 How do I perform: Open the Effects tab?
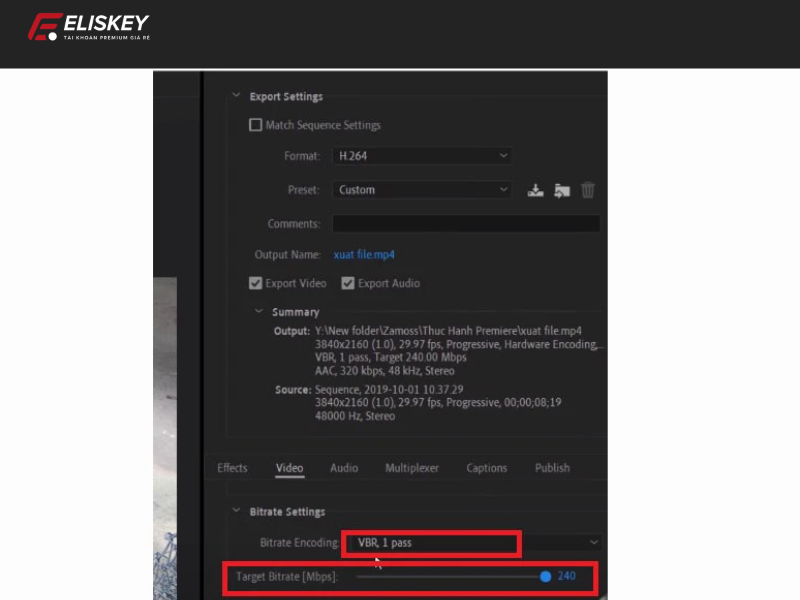pyautogui.click(x=232, y=467)
